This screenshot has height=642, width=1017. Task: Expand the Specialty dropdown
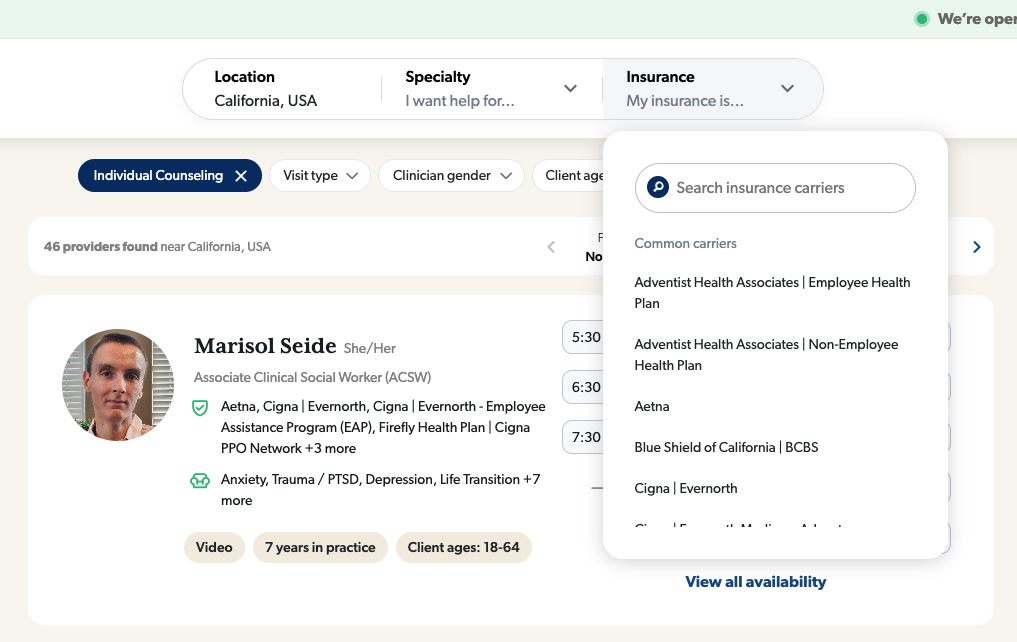pos(570,89)
